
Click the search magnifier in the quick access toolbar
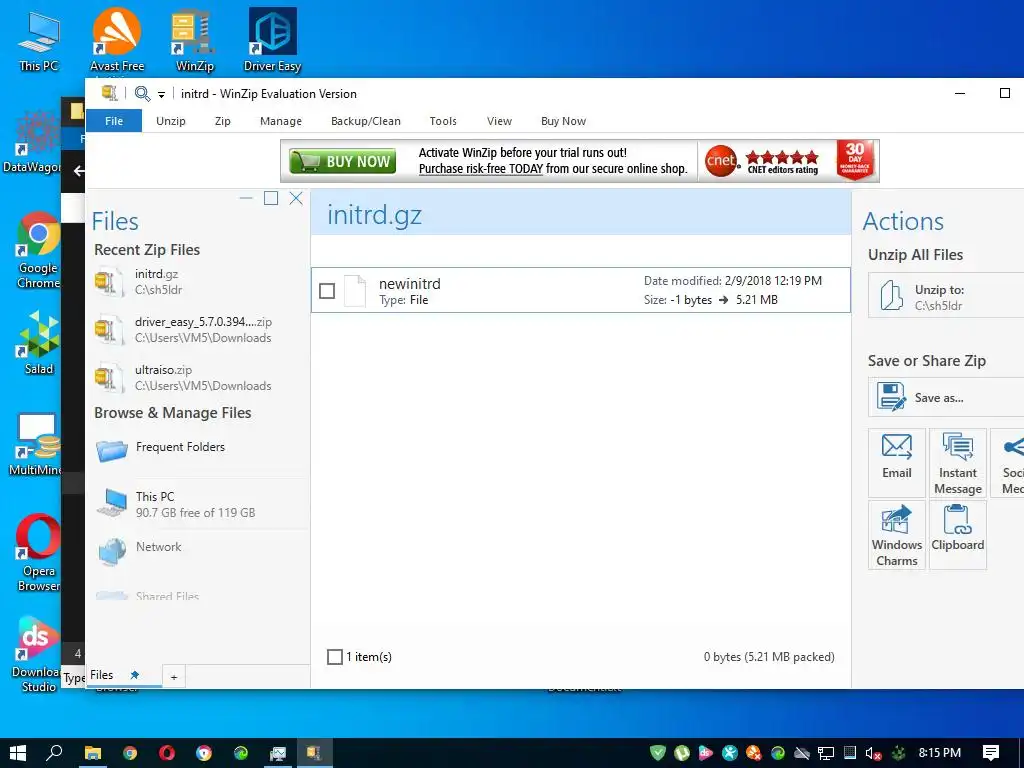coord(142,93)
